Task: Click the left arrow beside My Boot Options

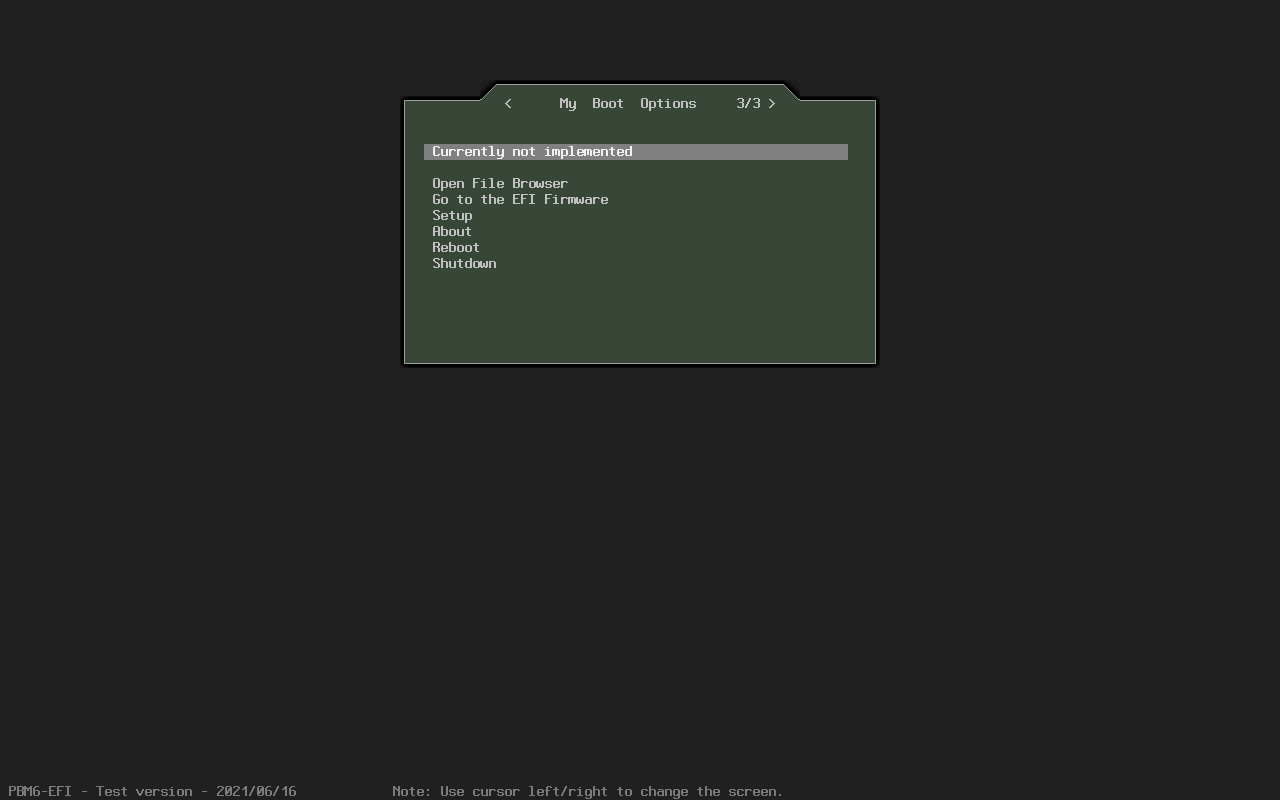Action: click(508, 104)
